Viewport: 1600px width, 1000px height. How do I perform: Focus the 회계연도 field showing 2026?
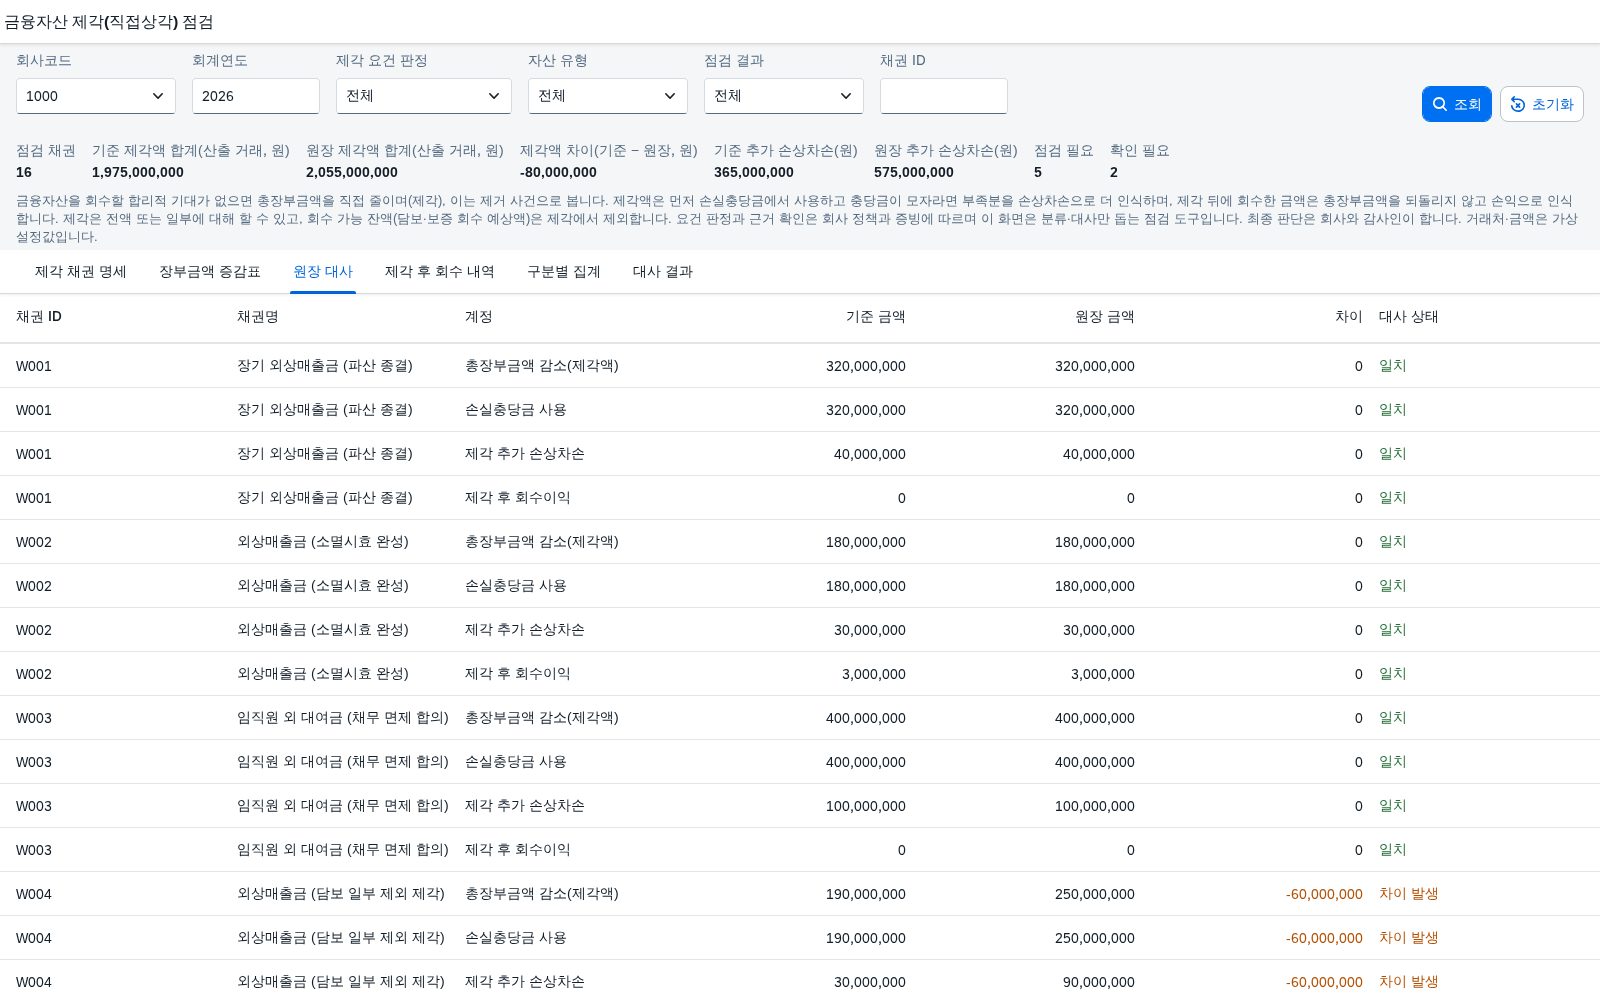coord(256,96)
